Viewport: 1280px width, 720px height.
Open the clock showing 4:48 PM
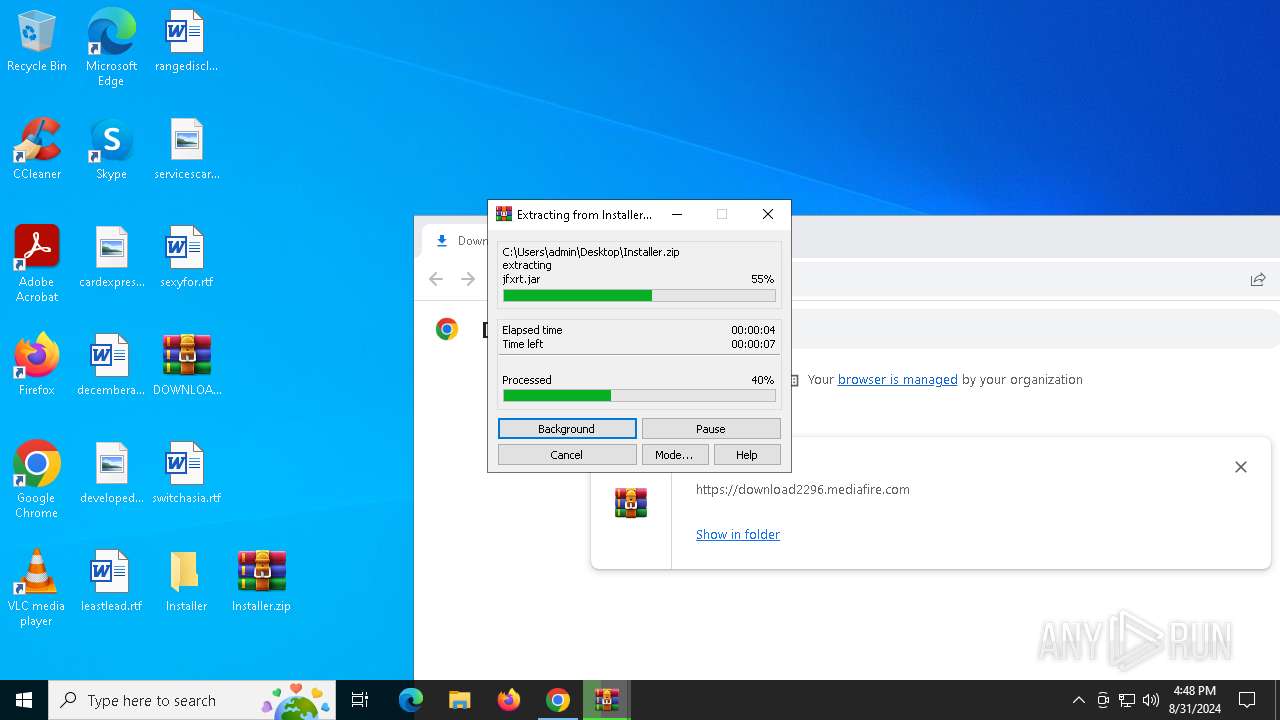pyautogui.click(x=1195, y=700)
